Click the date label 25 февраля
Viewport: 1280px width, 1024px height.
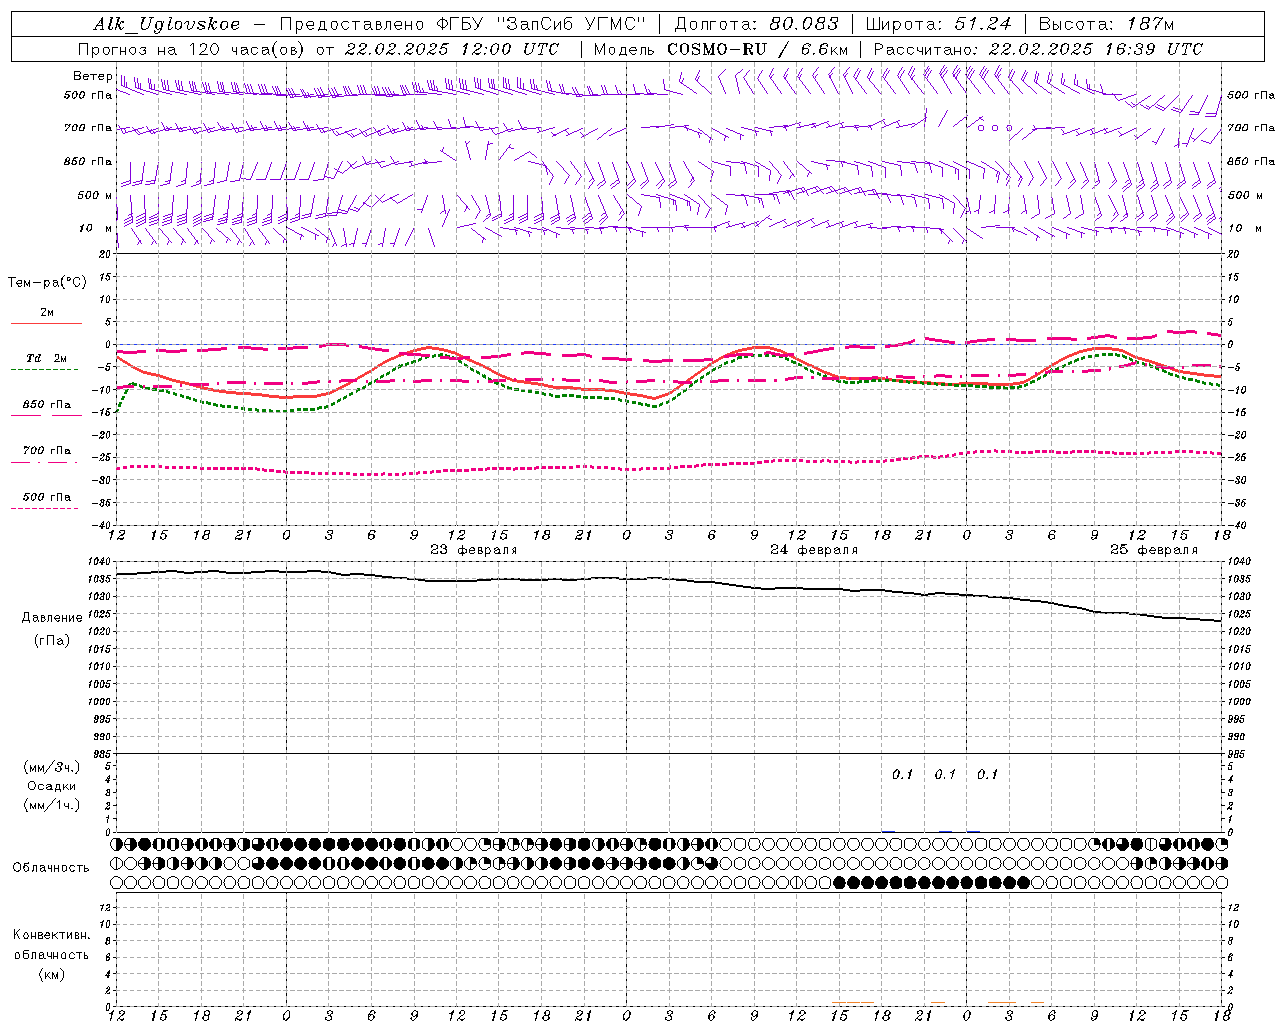(1154, 550)
